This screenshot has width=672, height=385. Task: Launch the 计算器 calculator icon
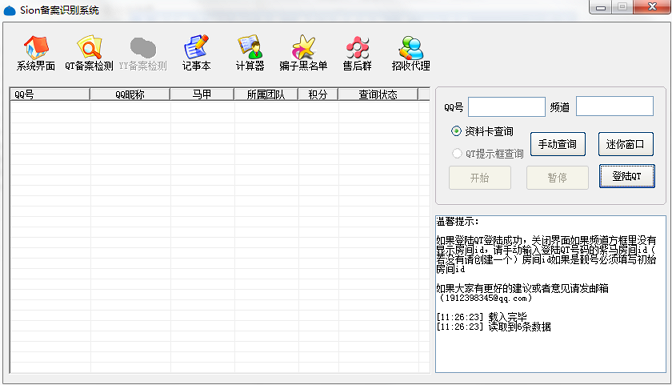(x=250, y=53)
